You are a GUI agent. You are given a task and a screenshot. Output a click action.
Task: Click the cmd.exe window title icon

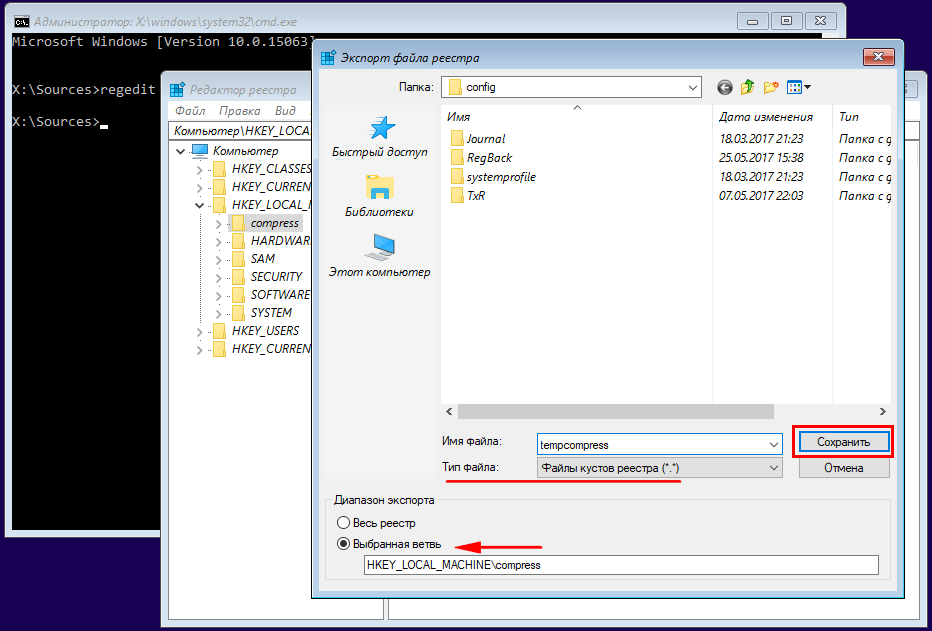coord(21,22)
